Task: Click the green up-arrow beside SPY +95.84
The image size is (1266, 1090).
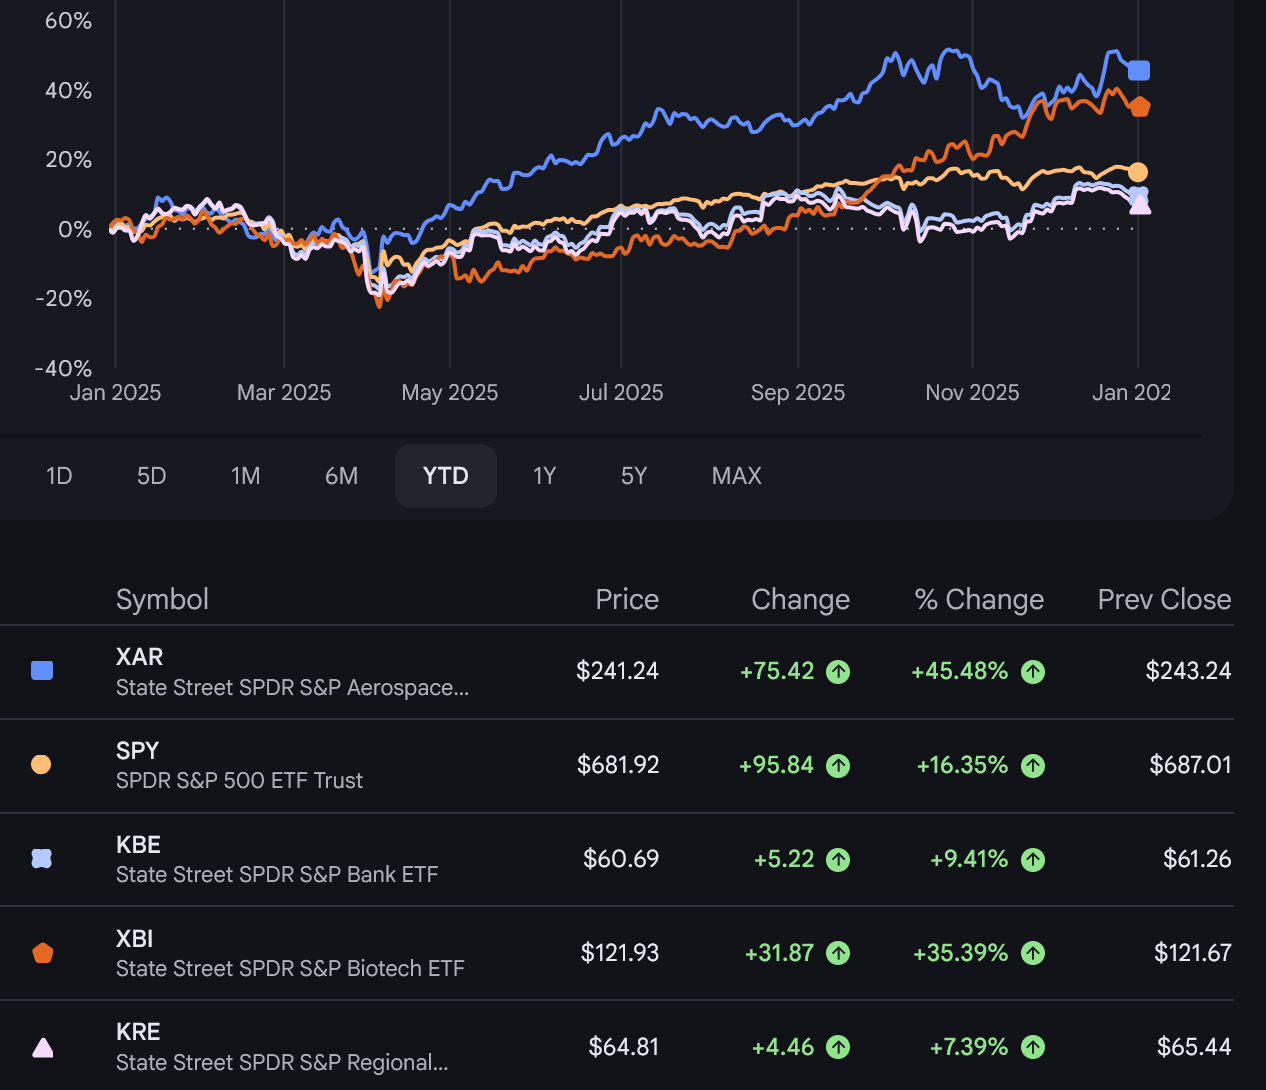Action: (x=838, y=766)
